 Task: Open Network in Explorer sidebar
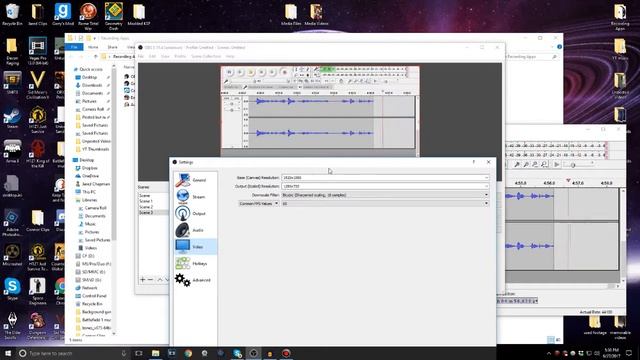click(x=87, y=288)
